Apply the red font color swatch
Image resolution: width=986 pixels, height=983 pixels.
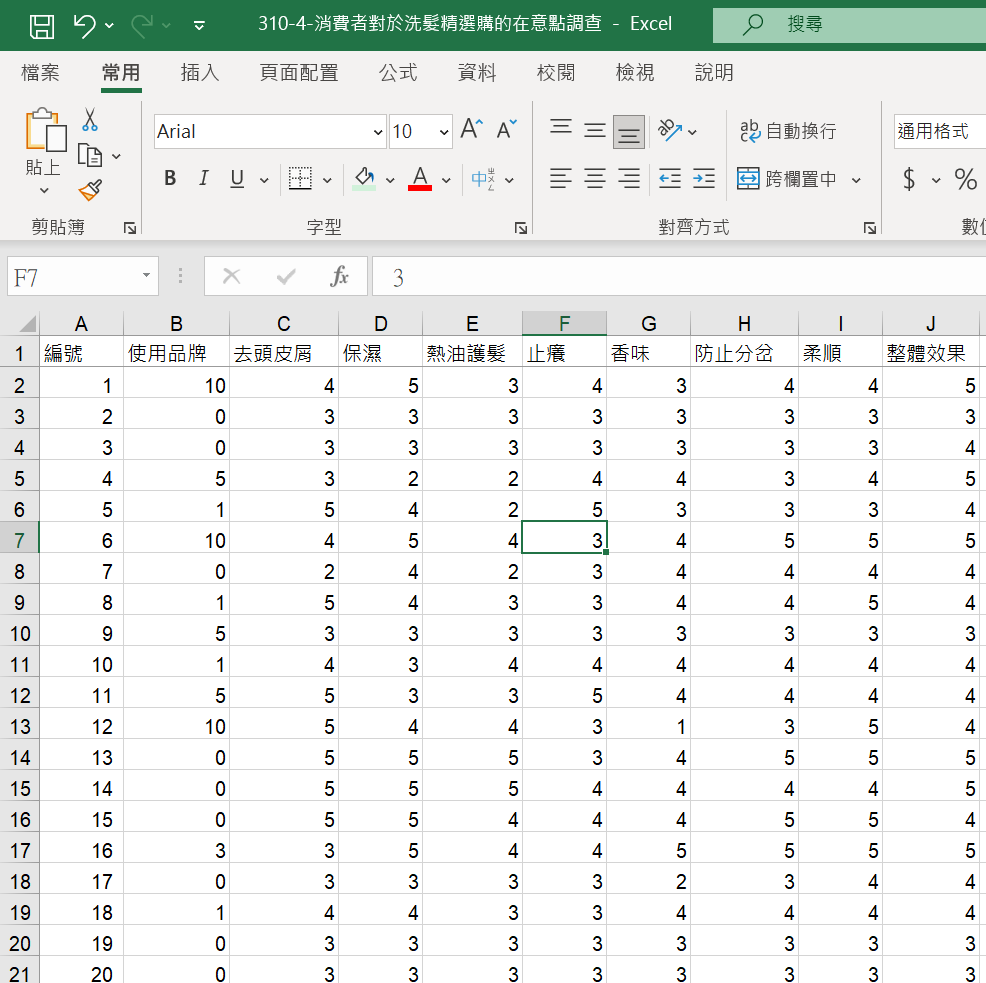coord(420,179)
